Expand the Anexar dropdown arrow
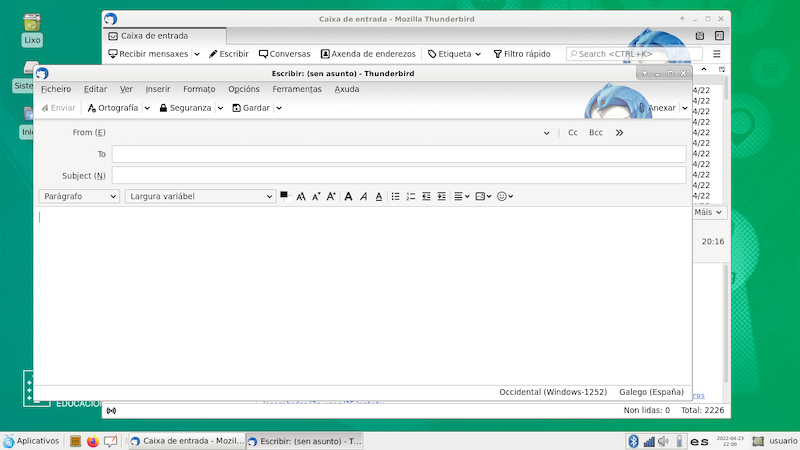This screenshot has height=450, width=800. click(685, 108)
